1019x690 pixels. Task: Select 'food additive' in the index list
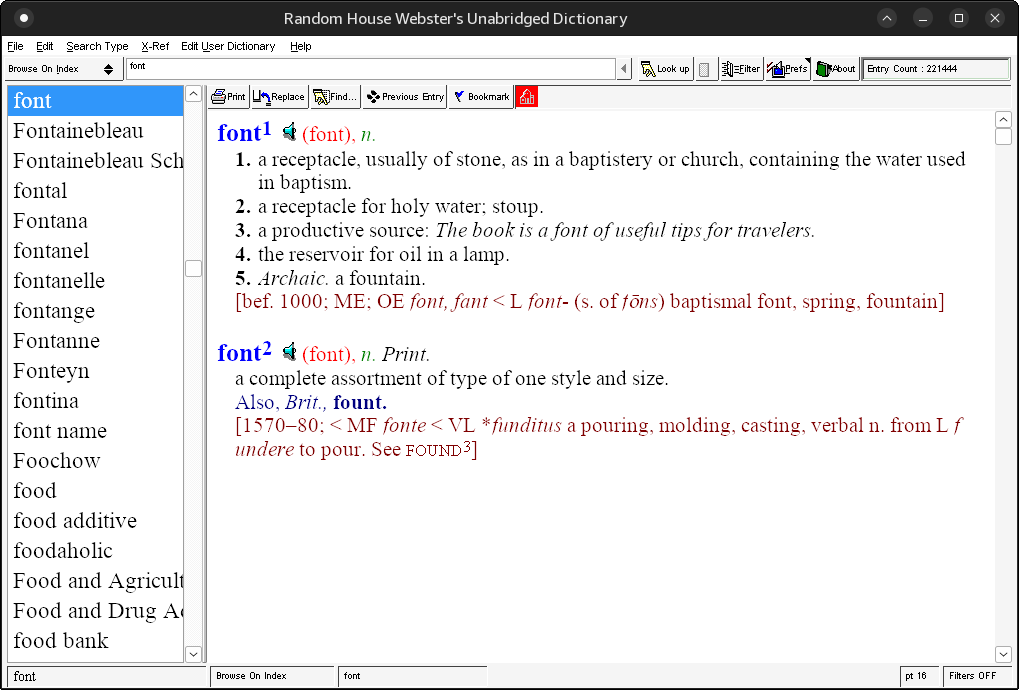coord(75,521)
